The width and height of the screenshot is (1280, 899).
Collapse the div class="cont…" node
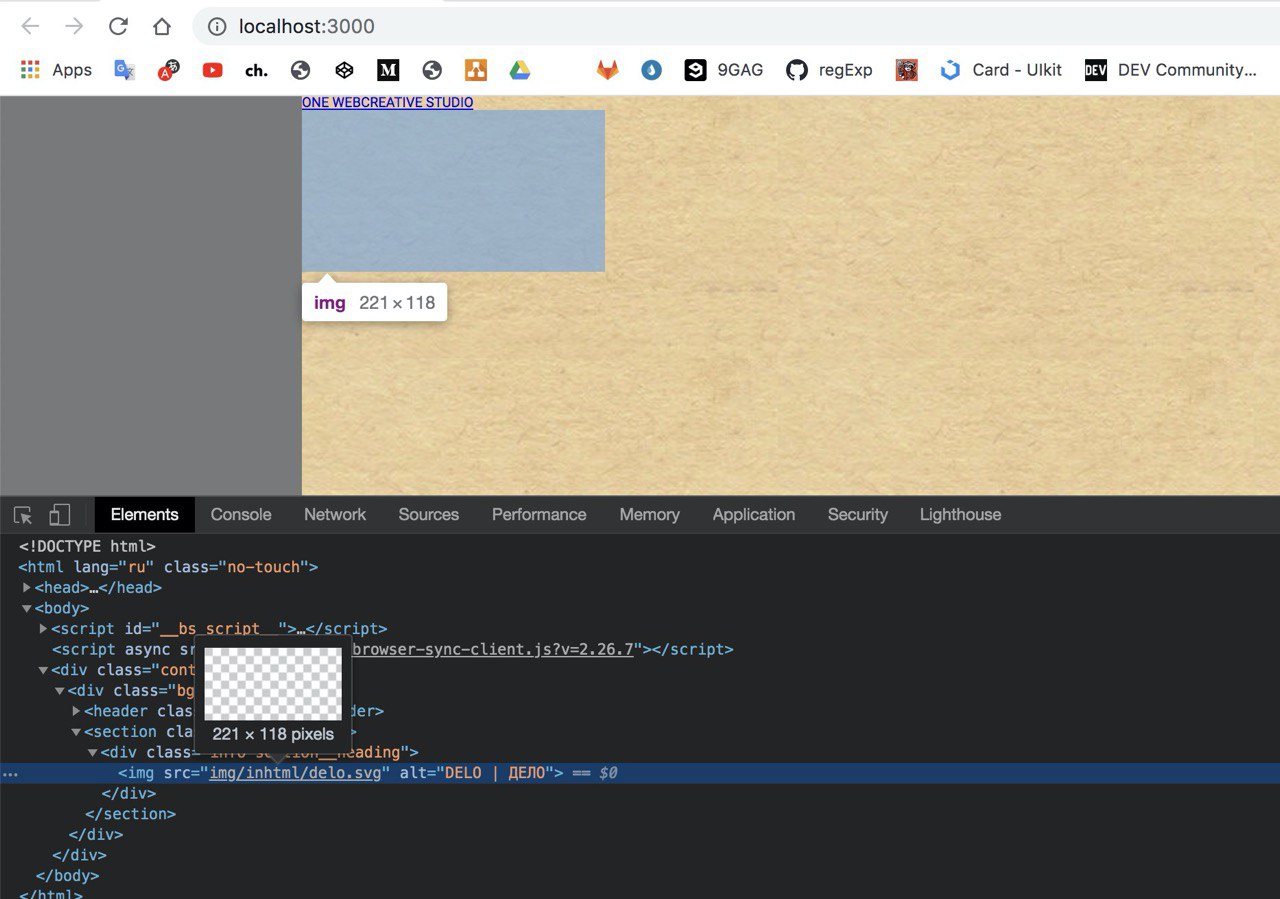pyautogui.click(x=43, y=670)
